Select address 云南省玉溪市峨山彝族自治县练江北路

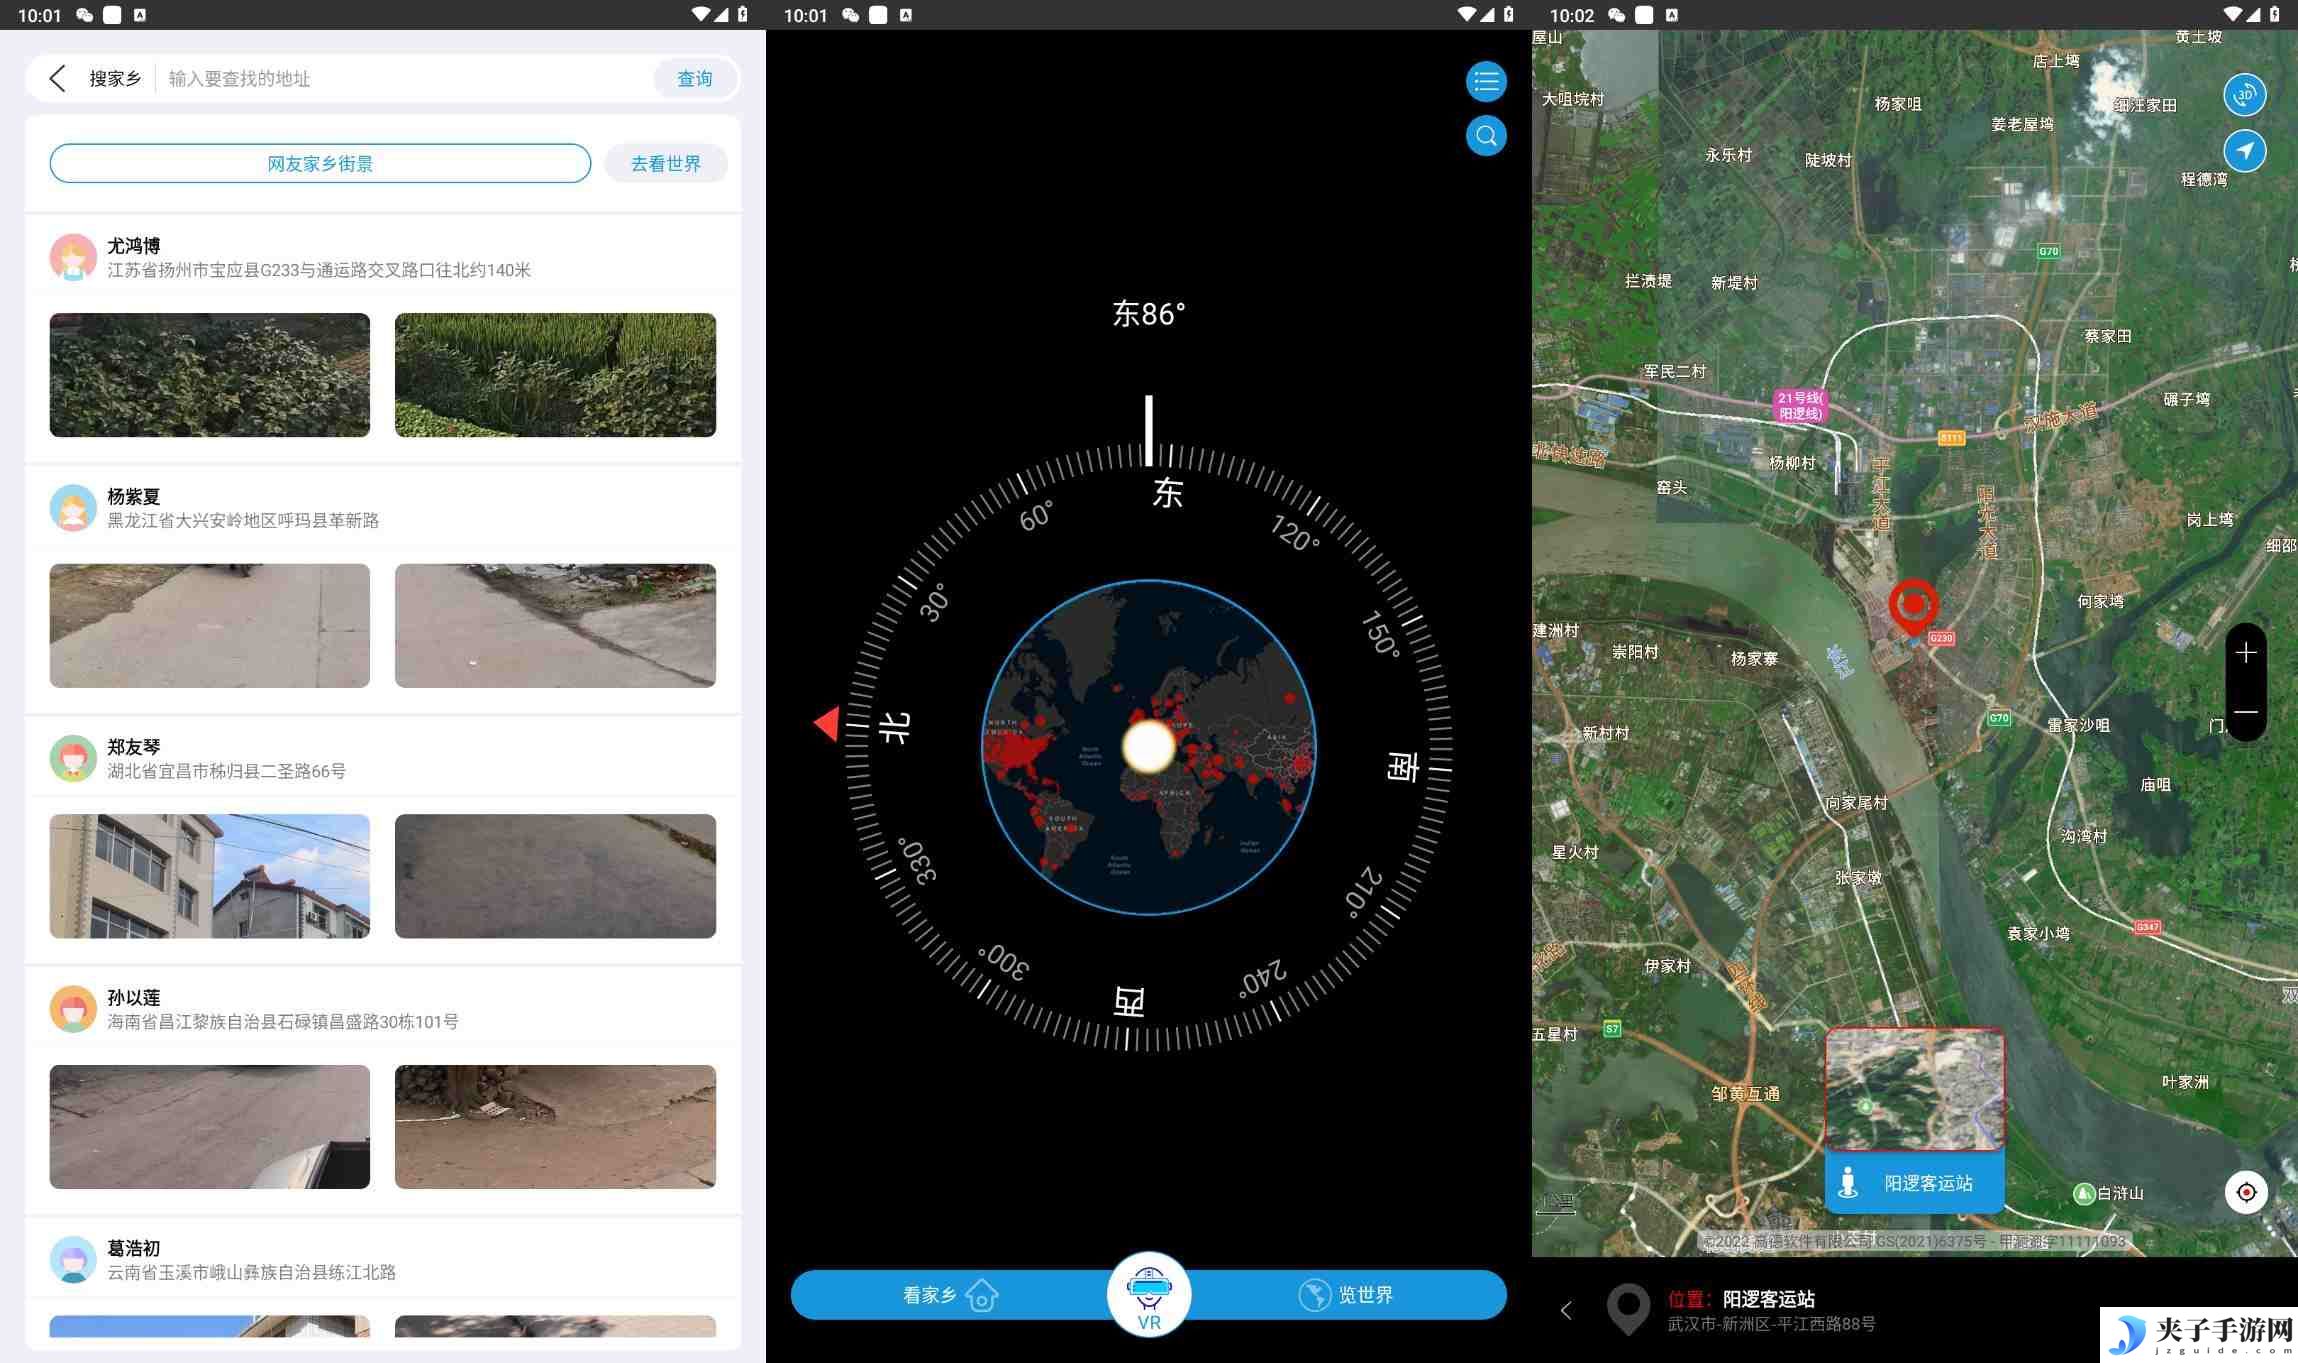pos(252,1272)
